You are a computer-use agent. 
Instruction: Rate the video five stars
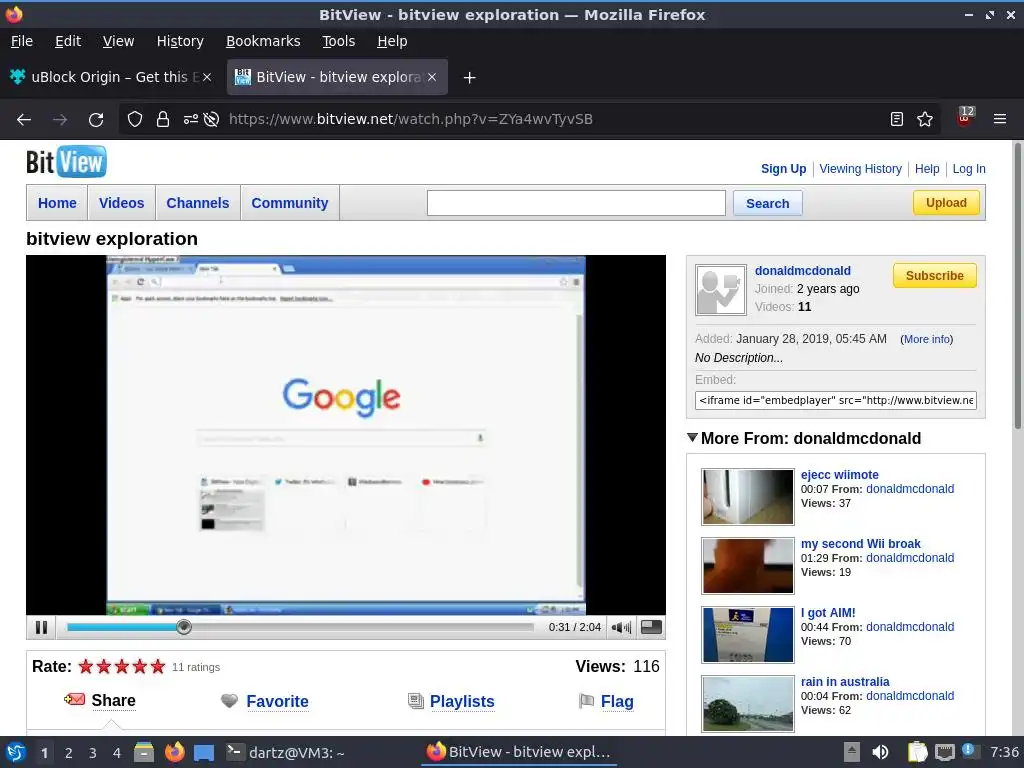point(158,666)
